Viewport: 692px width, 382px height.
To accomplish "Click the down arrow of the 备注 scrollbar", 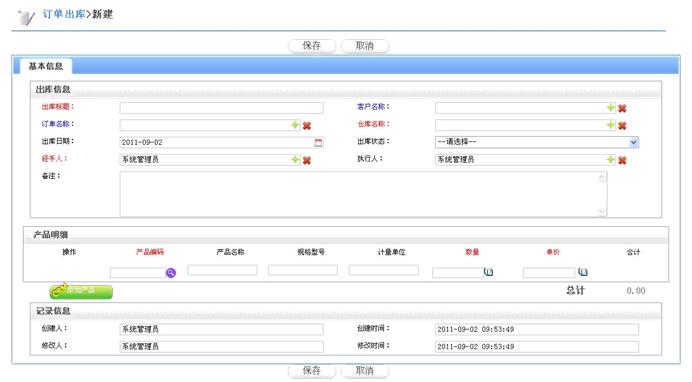I will (x=602, y=212).
